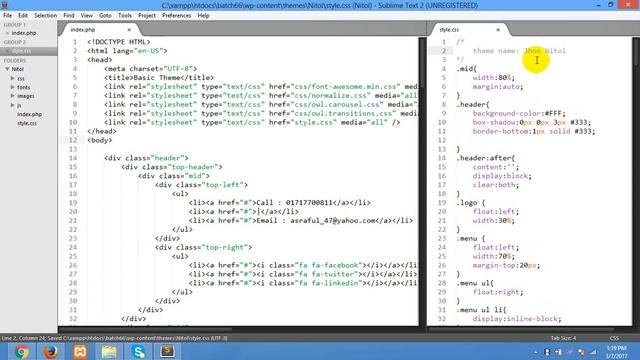Click the display:inline-block; rule
The width and height of the screenshot is (640, 360).
tap(517, 319)
